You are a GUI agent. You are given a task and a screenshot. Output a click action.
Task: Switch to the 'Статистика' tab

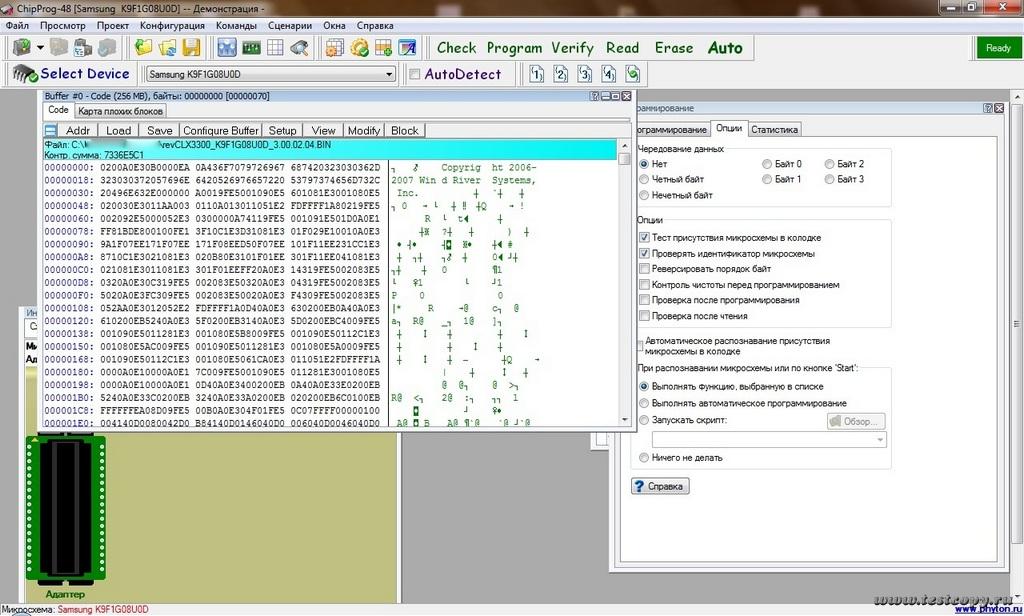[x=774, y=129]
